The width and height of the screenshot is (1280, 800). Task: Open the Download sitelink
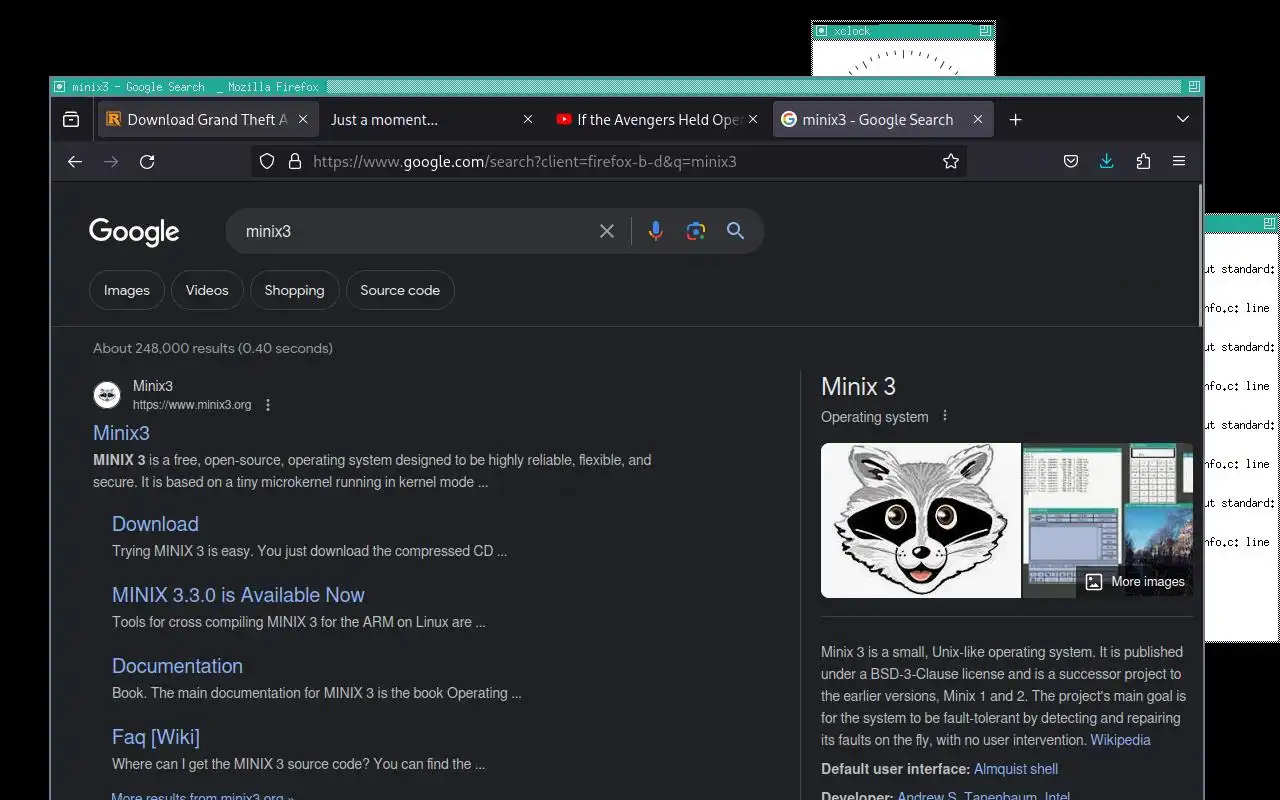click(155, 524)
